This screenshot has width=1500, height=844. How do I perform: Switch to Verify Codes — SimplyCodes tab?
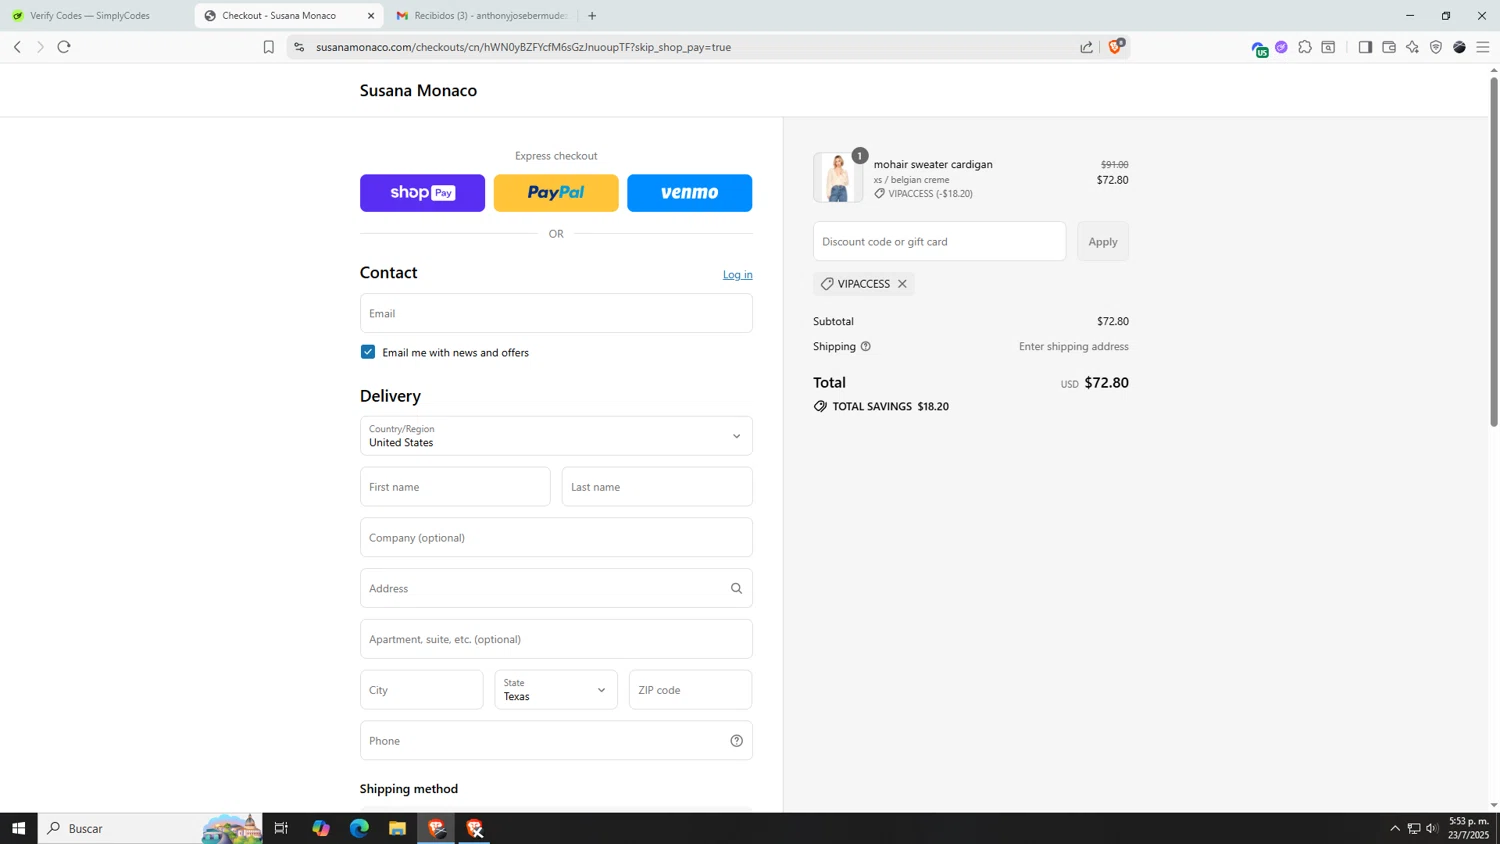pos(90,16)
